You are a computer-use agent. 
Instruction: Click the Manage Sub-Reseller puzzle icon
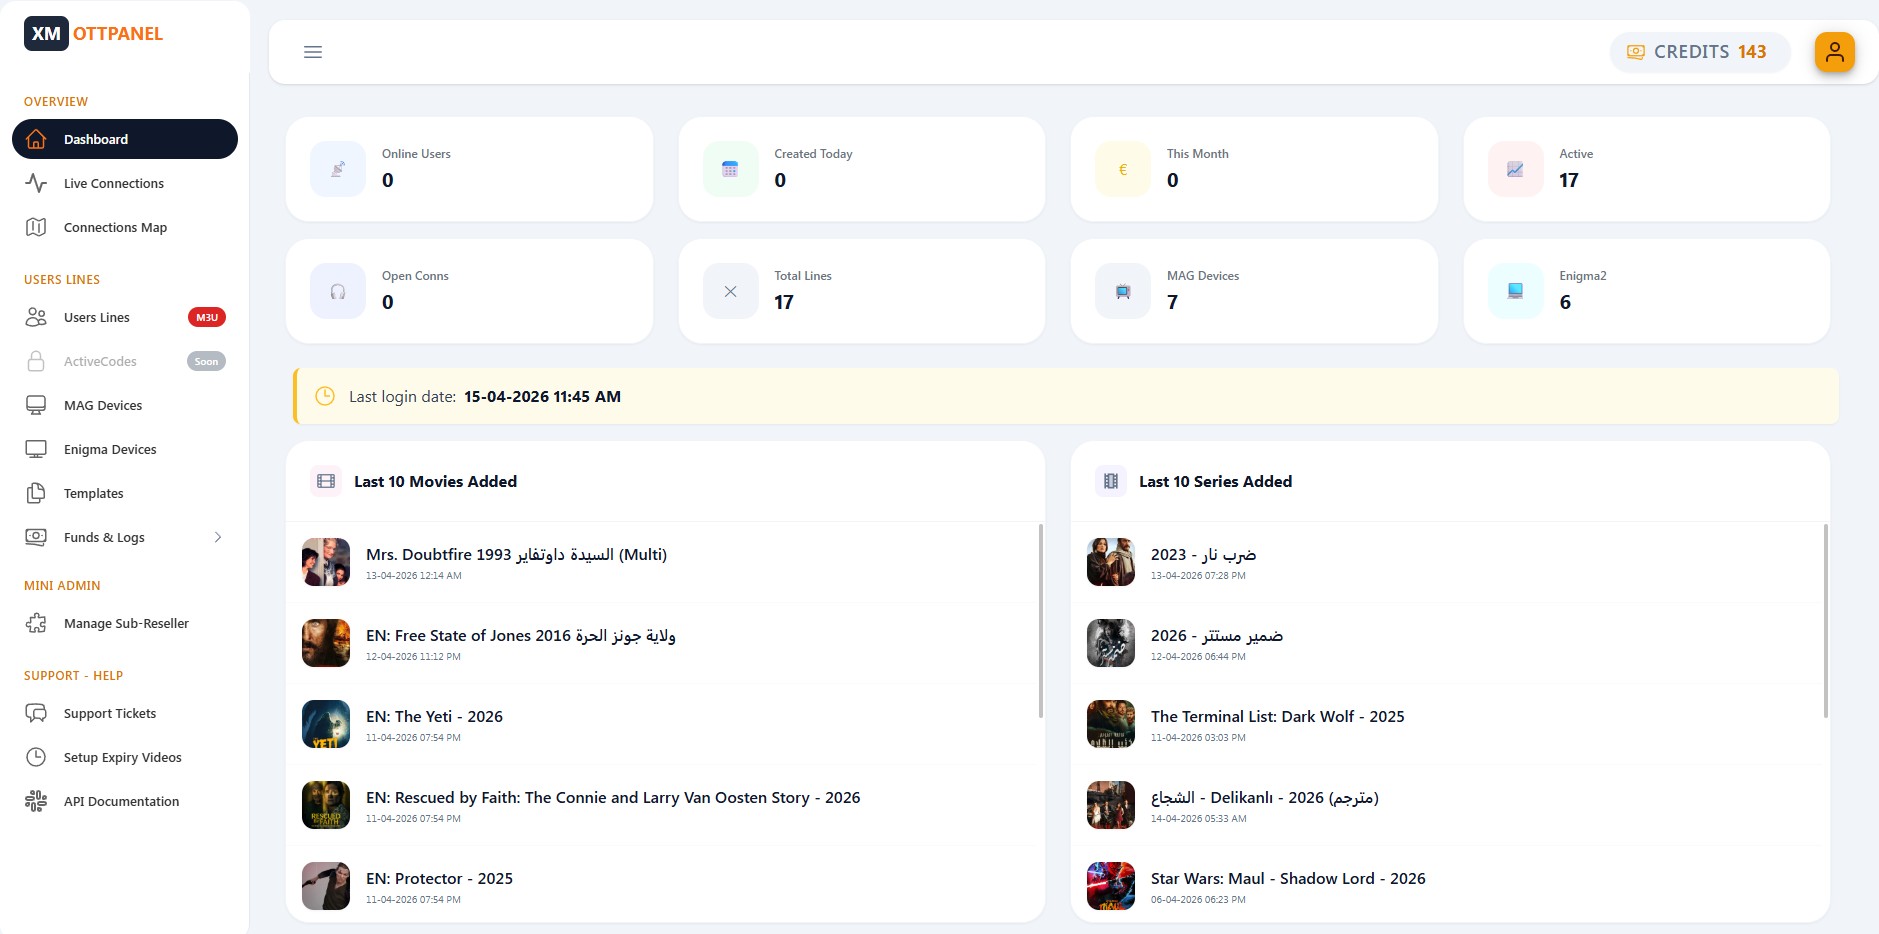click(36, 623)
